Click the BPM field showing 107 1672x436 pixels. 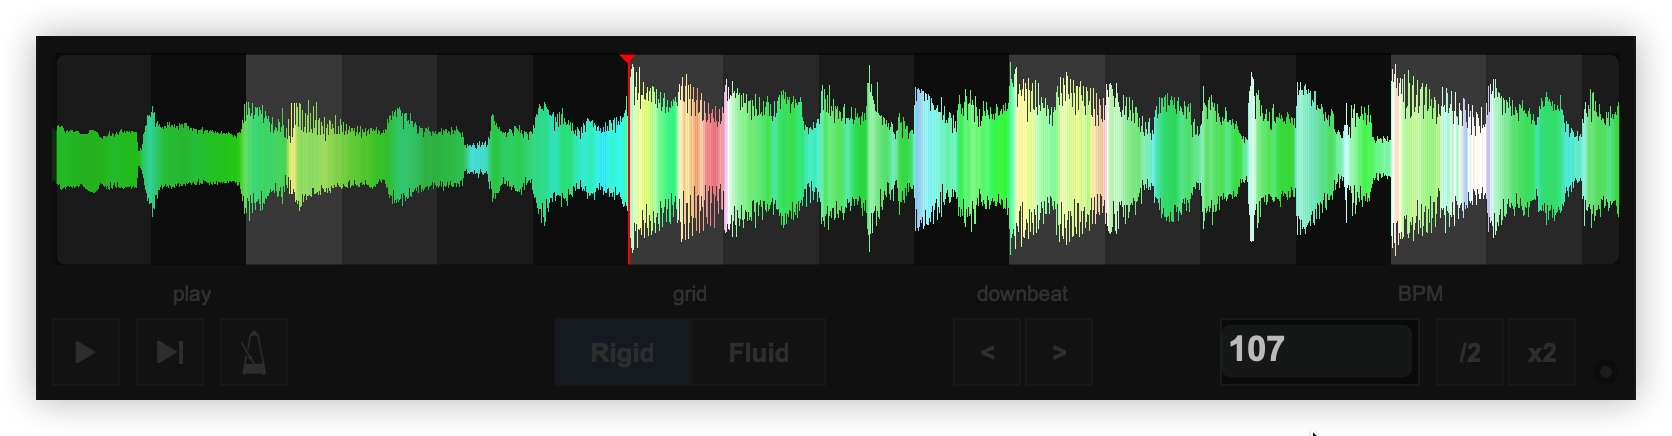tap(1315, 350)
